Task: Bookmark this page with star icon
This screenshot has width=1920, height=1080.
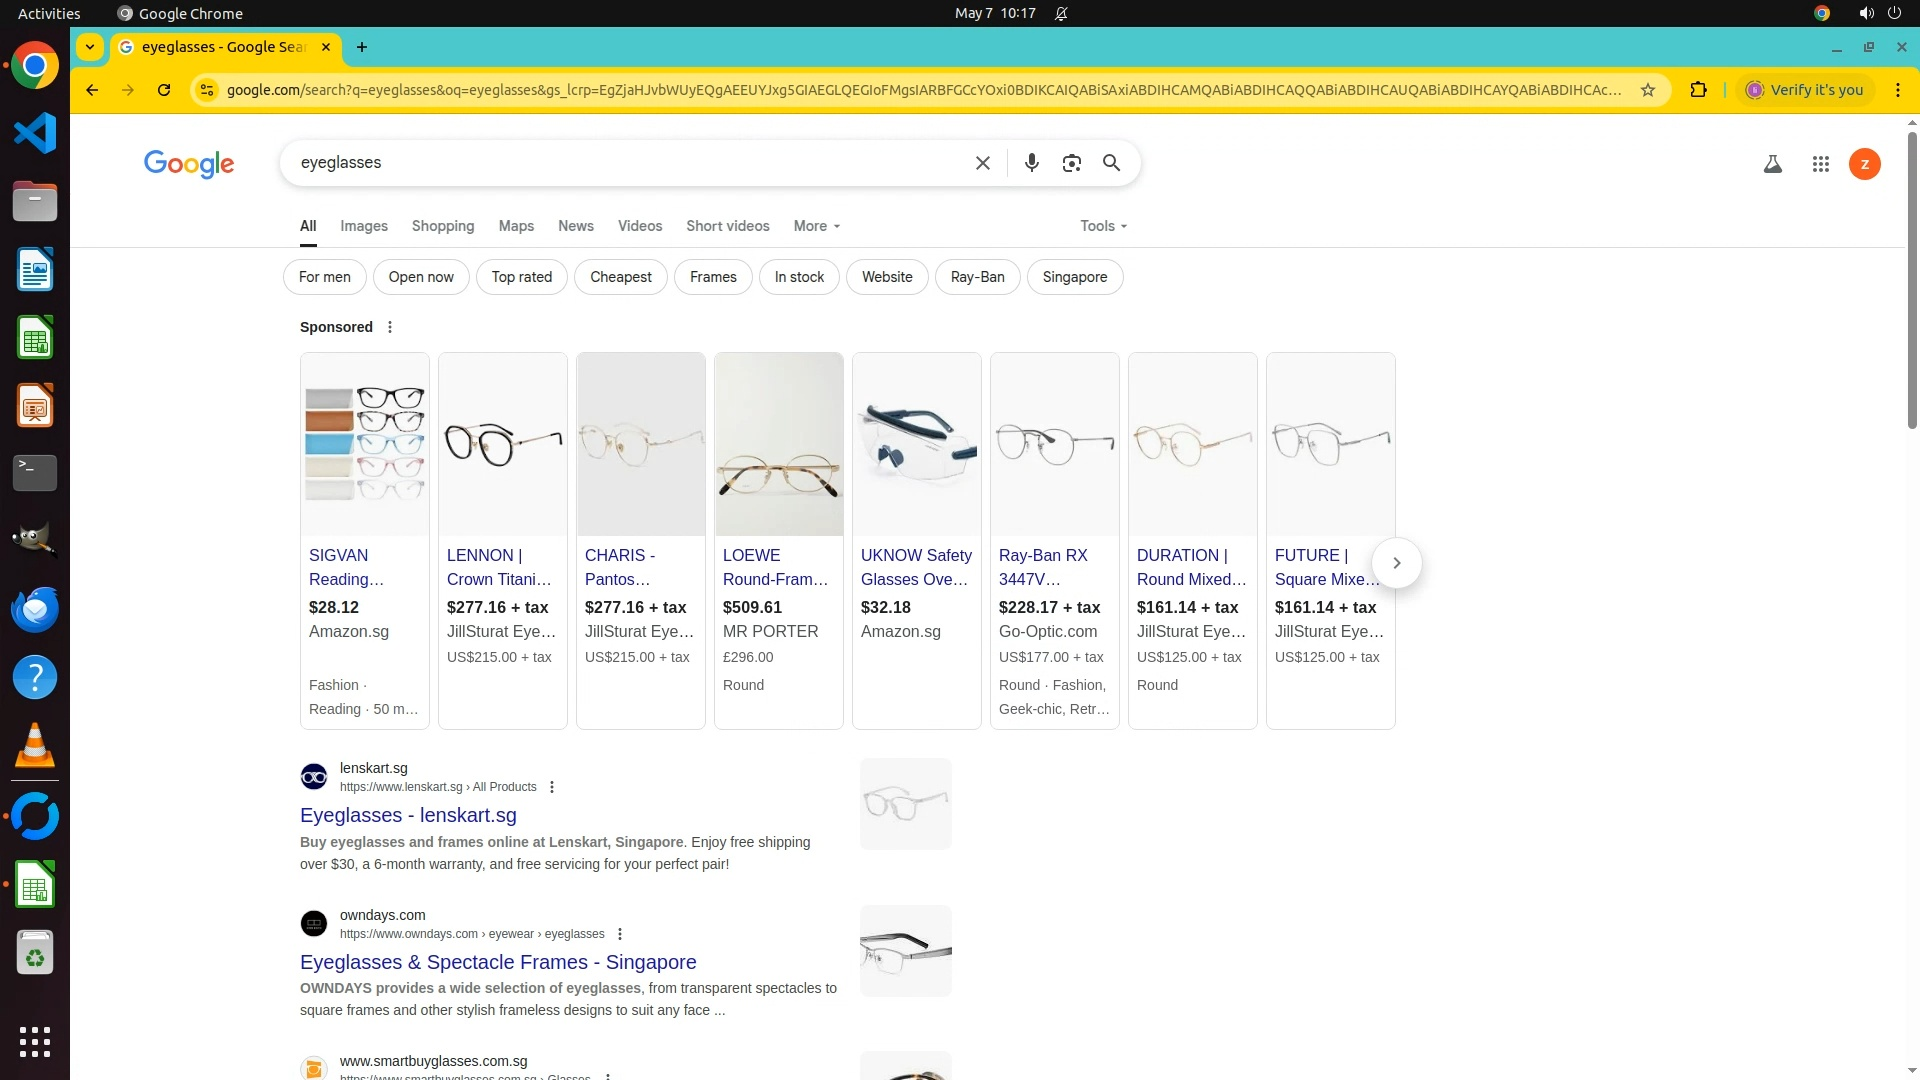Action: tap(1647, 90)
